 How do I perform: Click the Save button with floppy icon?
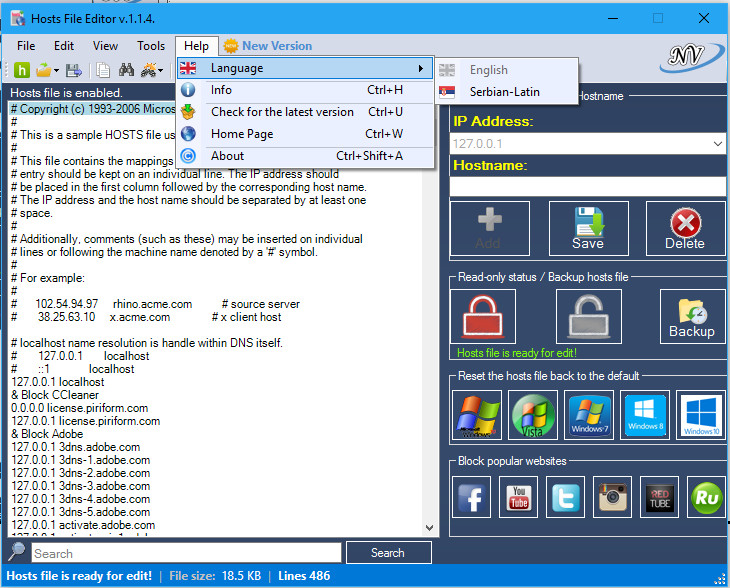pos(588,229)
